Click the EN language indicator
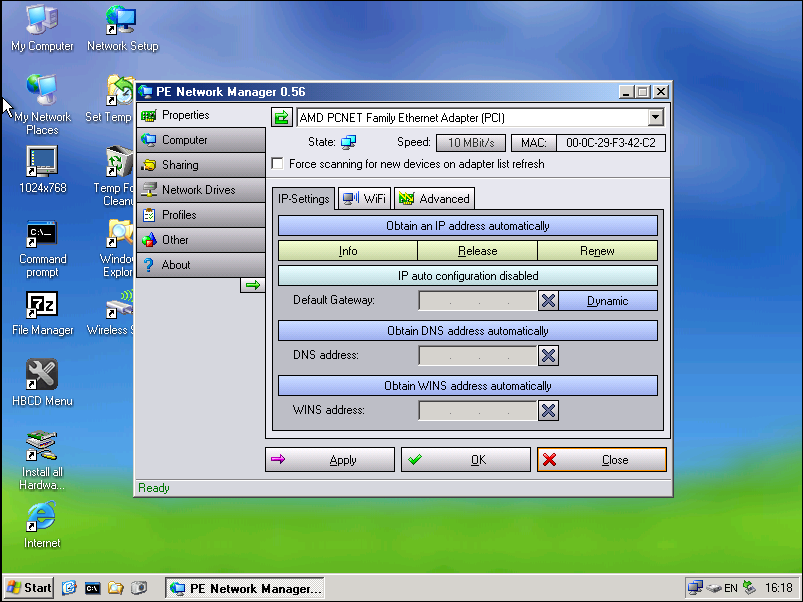This screenshot has width=803, height=602. [731, 588]
